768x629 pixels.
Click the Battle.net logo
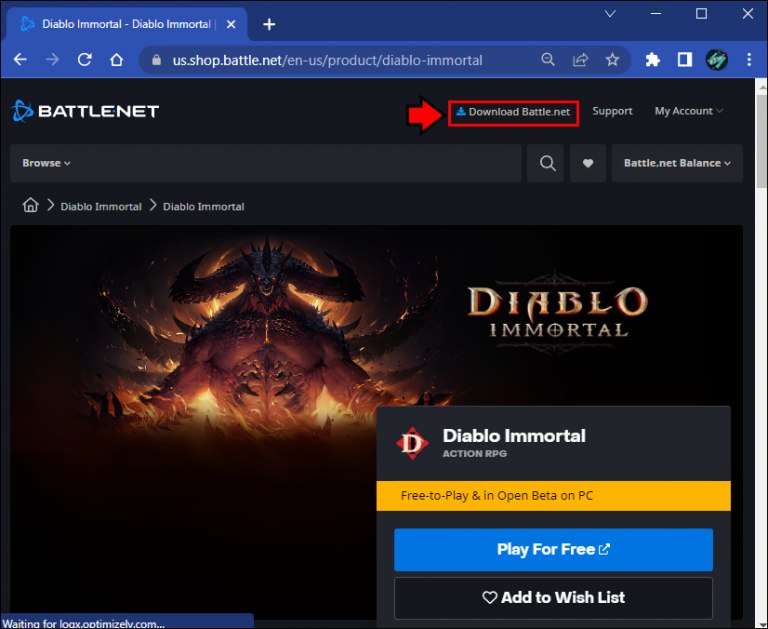coord(85,111)
